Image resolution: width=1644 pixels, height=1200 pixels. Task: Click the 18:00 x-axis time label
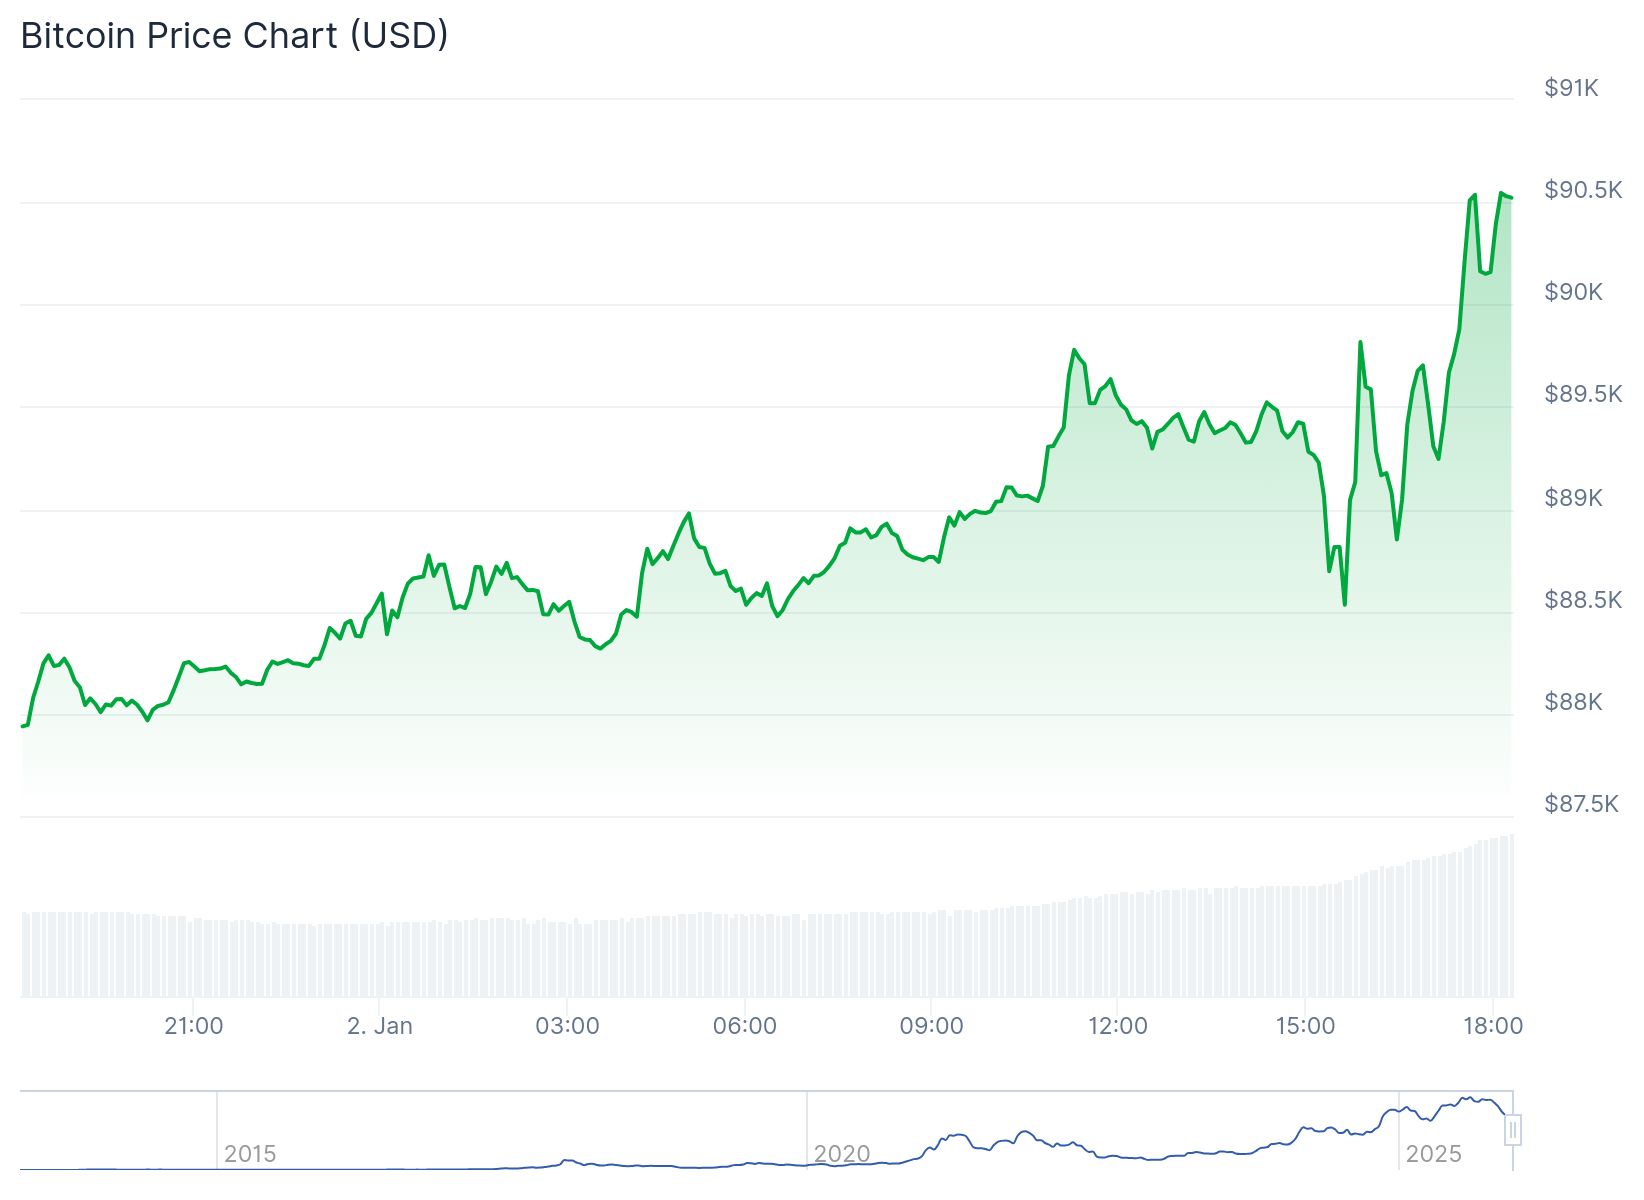point(1492,1026)
